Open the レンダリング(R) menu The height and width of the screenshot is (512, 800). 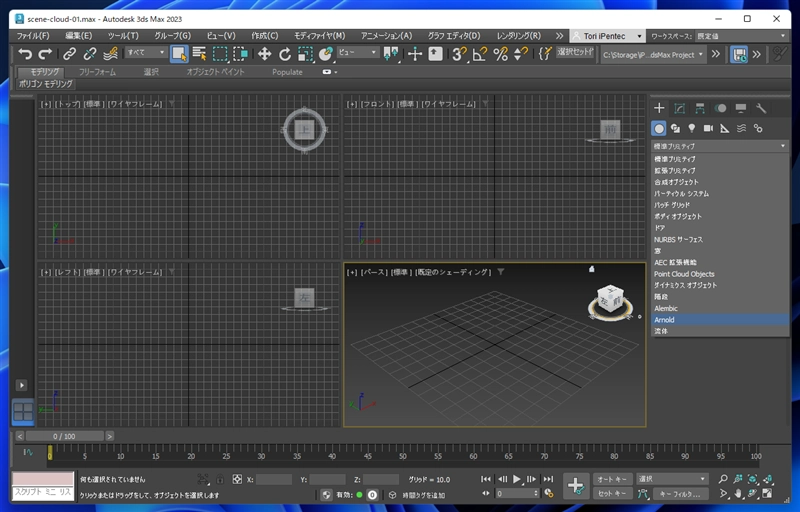pos(518,35)
